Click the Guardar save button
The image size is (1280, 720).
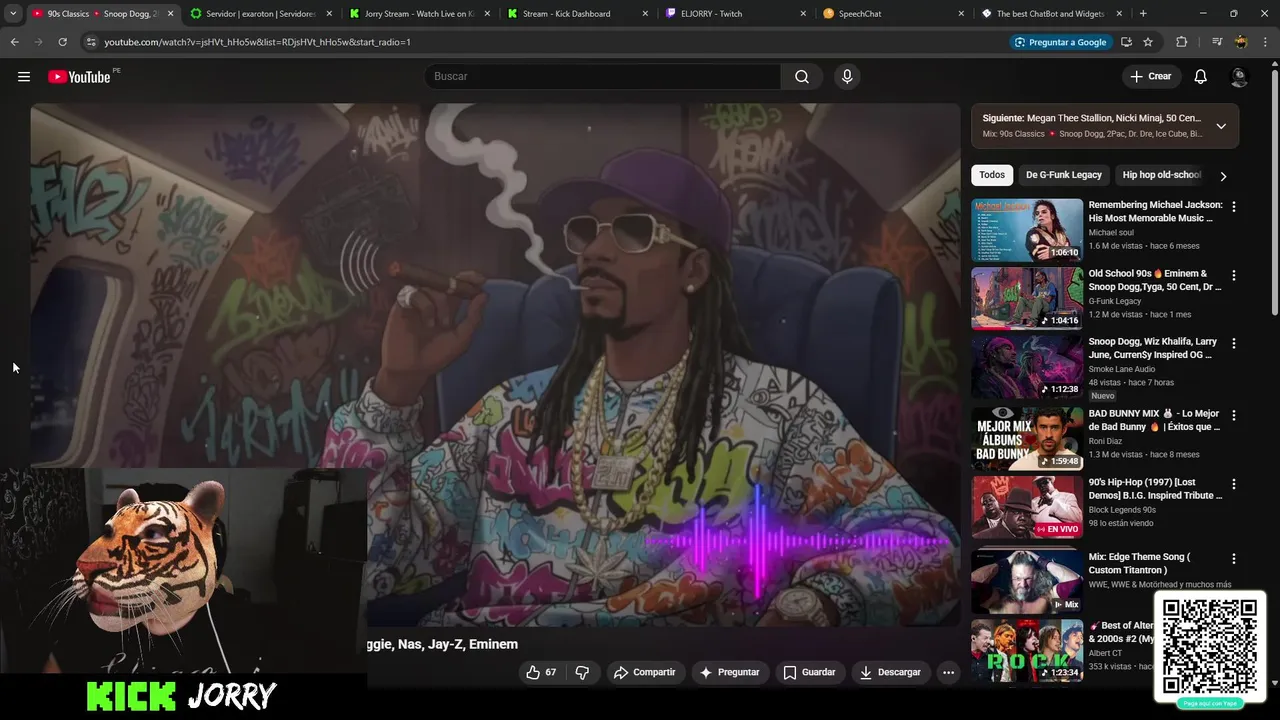(x=808, y=672)
